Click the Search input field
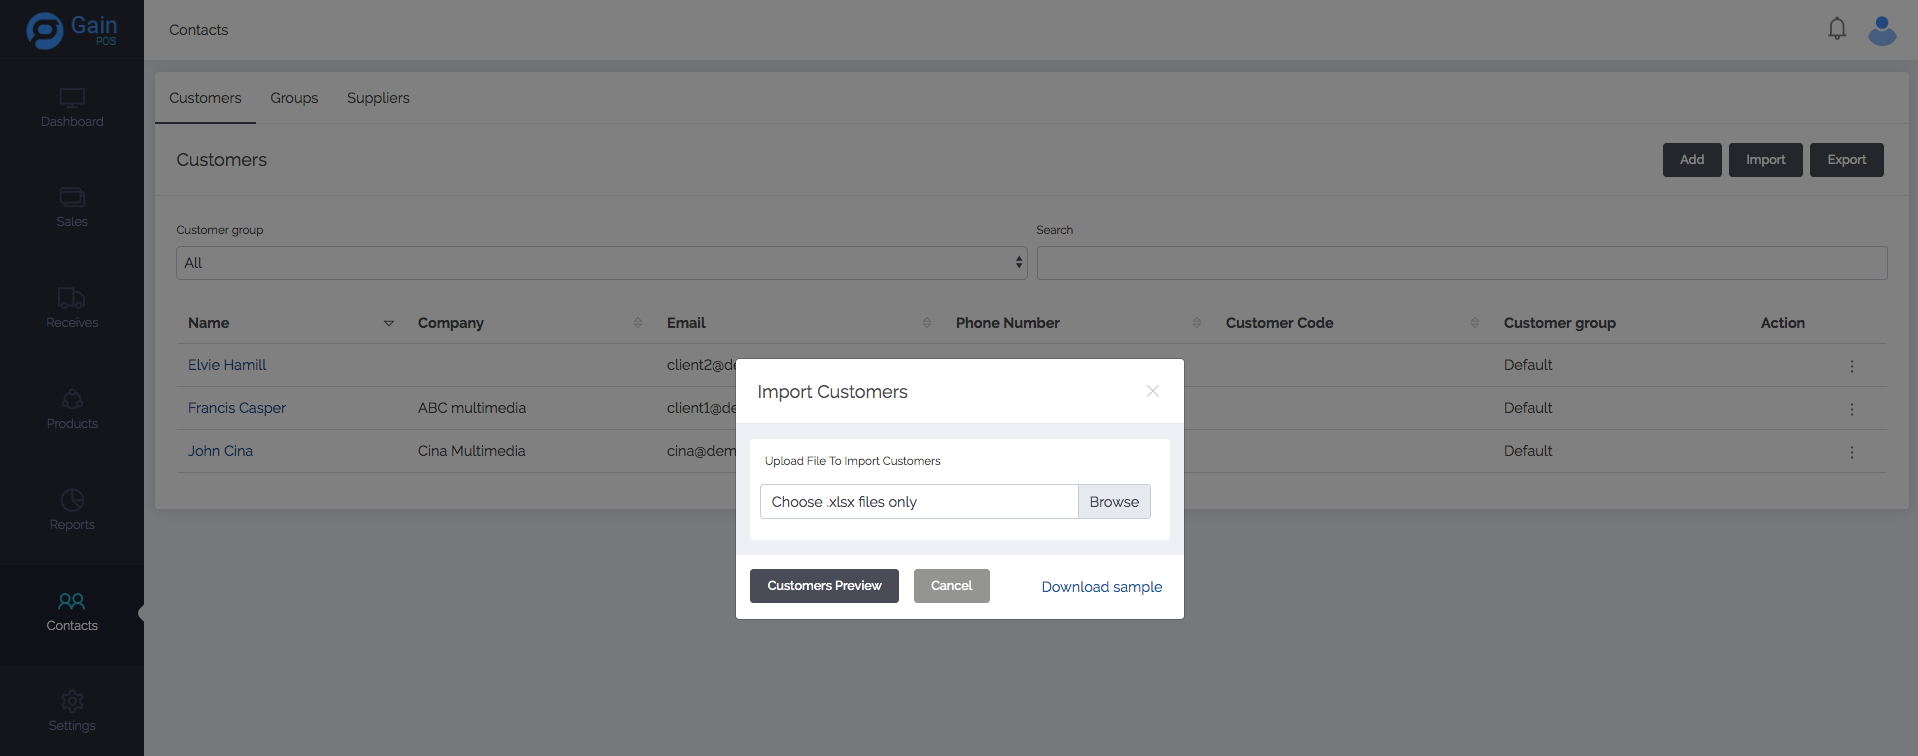 (x=1461, y=263)
